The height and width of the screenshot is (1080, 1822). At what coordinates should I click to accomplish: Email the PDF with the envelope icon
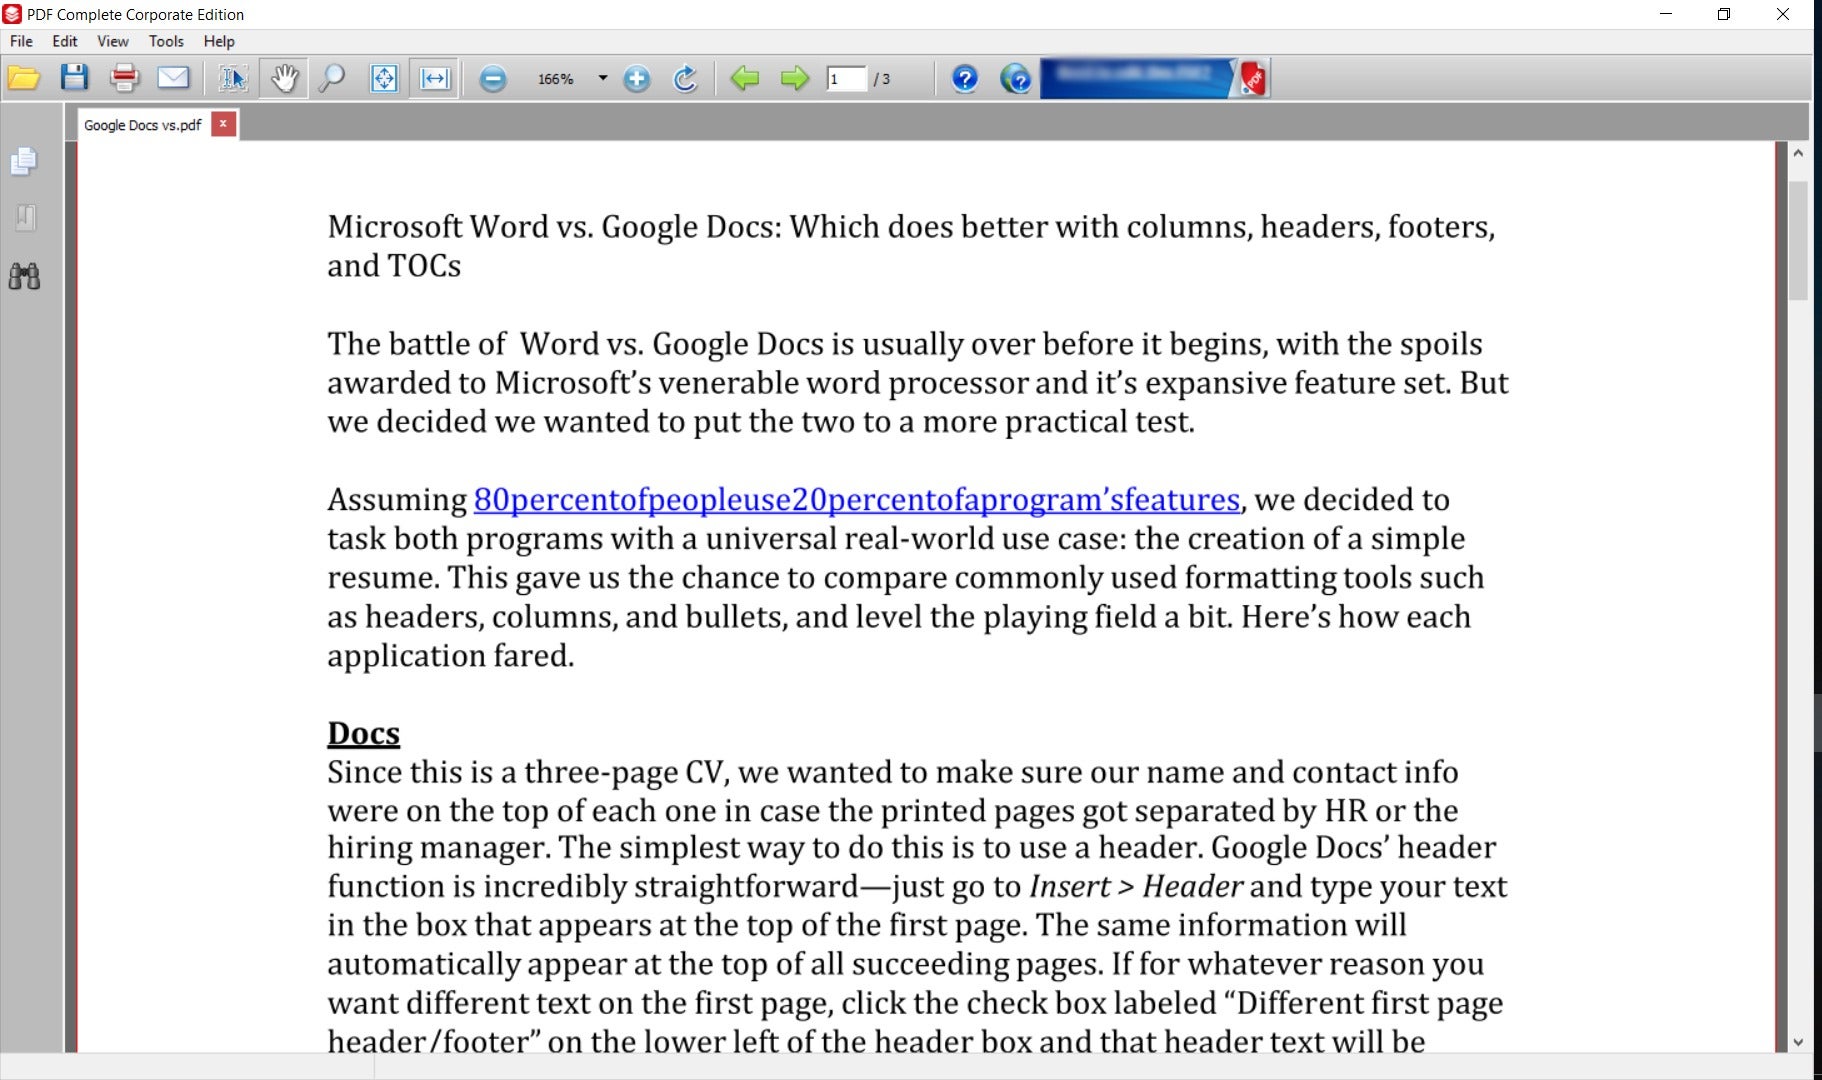pos(174,78)
